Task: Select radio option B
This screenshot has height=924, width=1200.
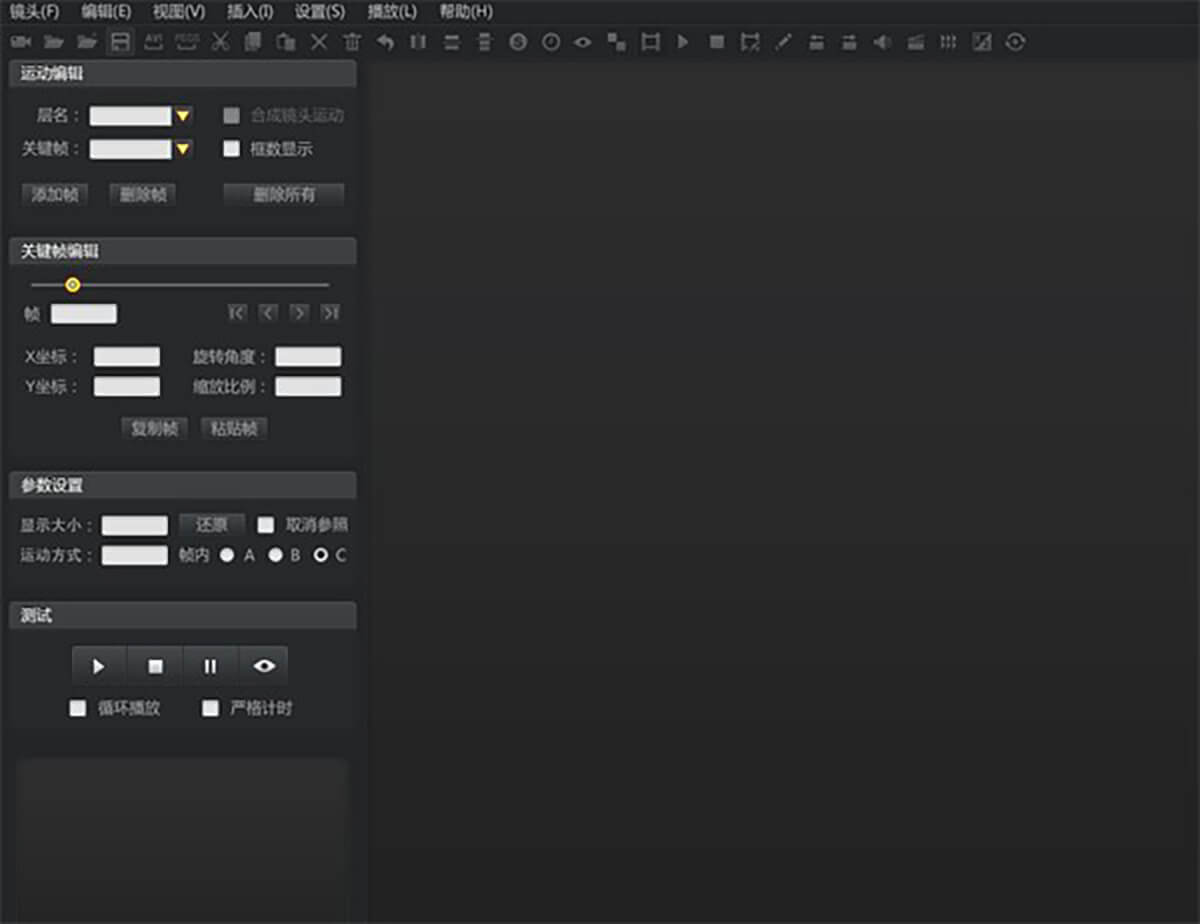Action: coord(276,555)
